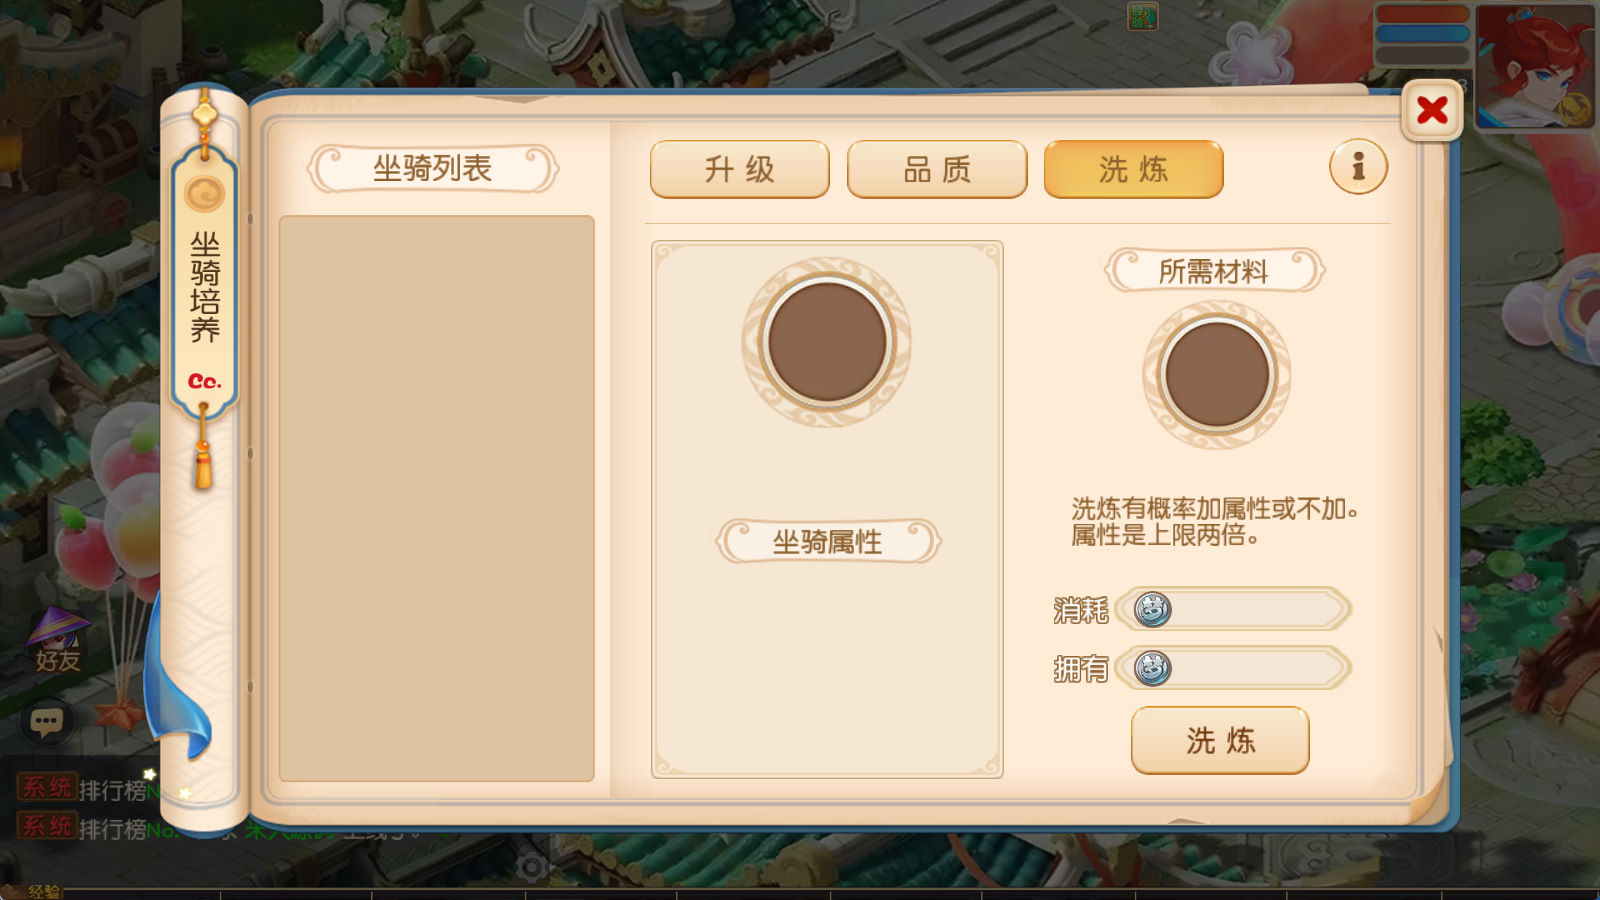Screen dimensions: 1600x900
Task: Click the 消耗 cost amount field
Action: point(1233,609)
